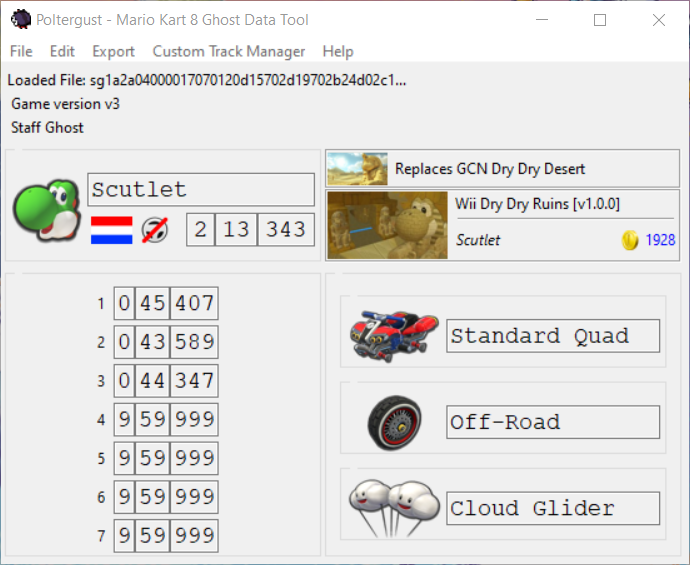The width and height of the screenshot is (690, 565).
Task: Click the Cloud Glider name field
Action: [553, 508]
